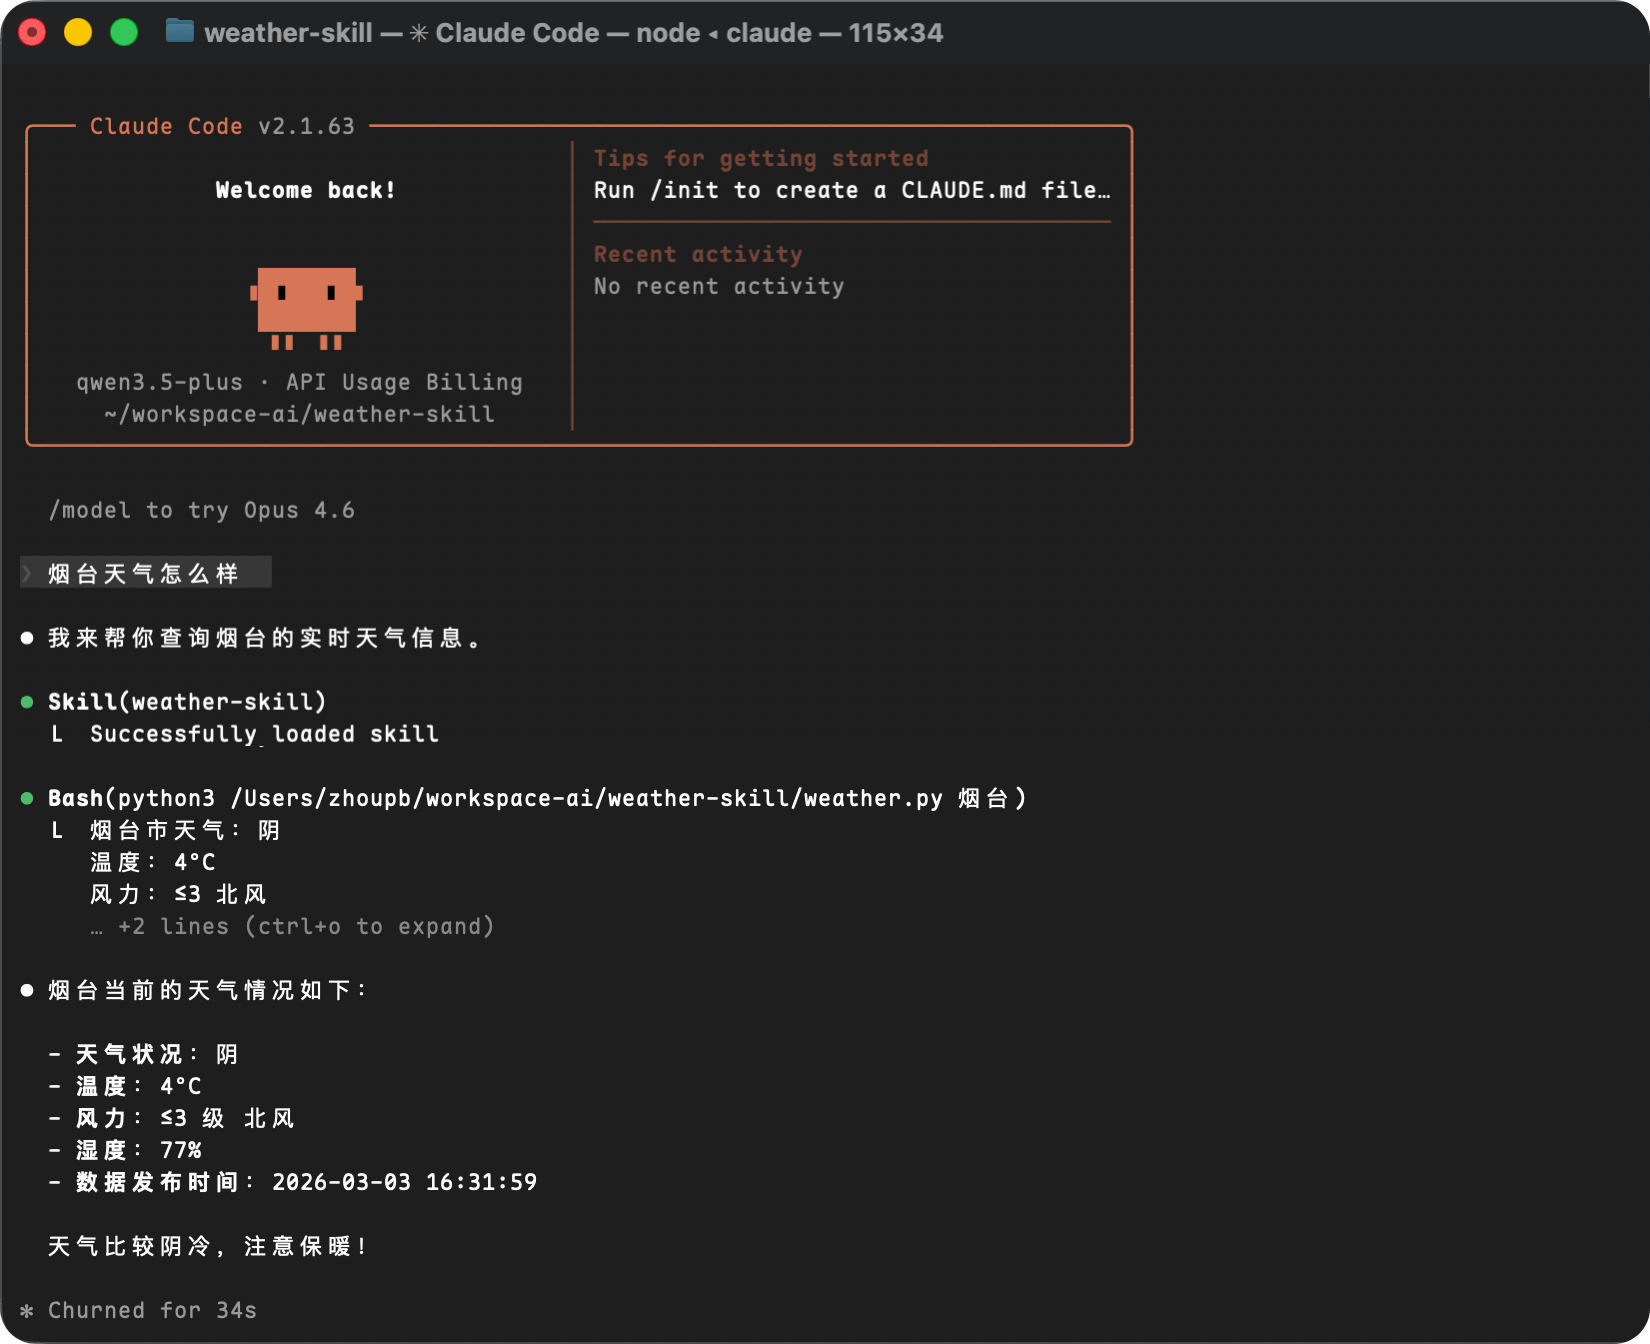1650x1344 pixels.
Task: Click the Successfully loaded skill result line
Action: [264, 734]
